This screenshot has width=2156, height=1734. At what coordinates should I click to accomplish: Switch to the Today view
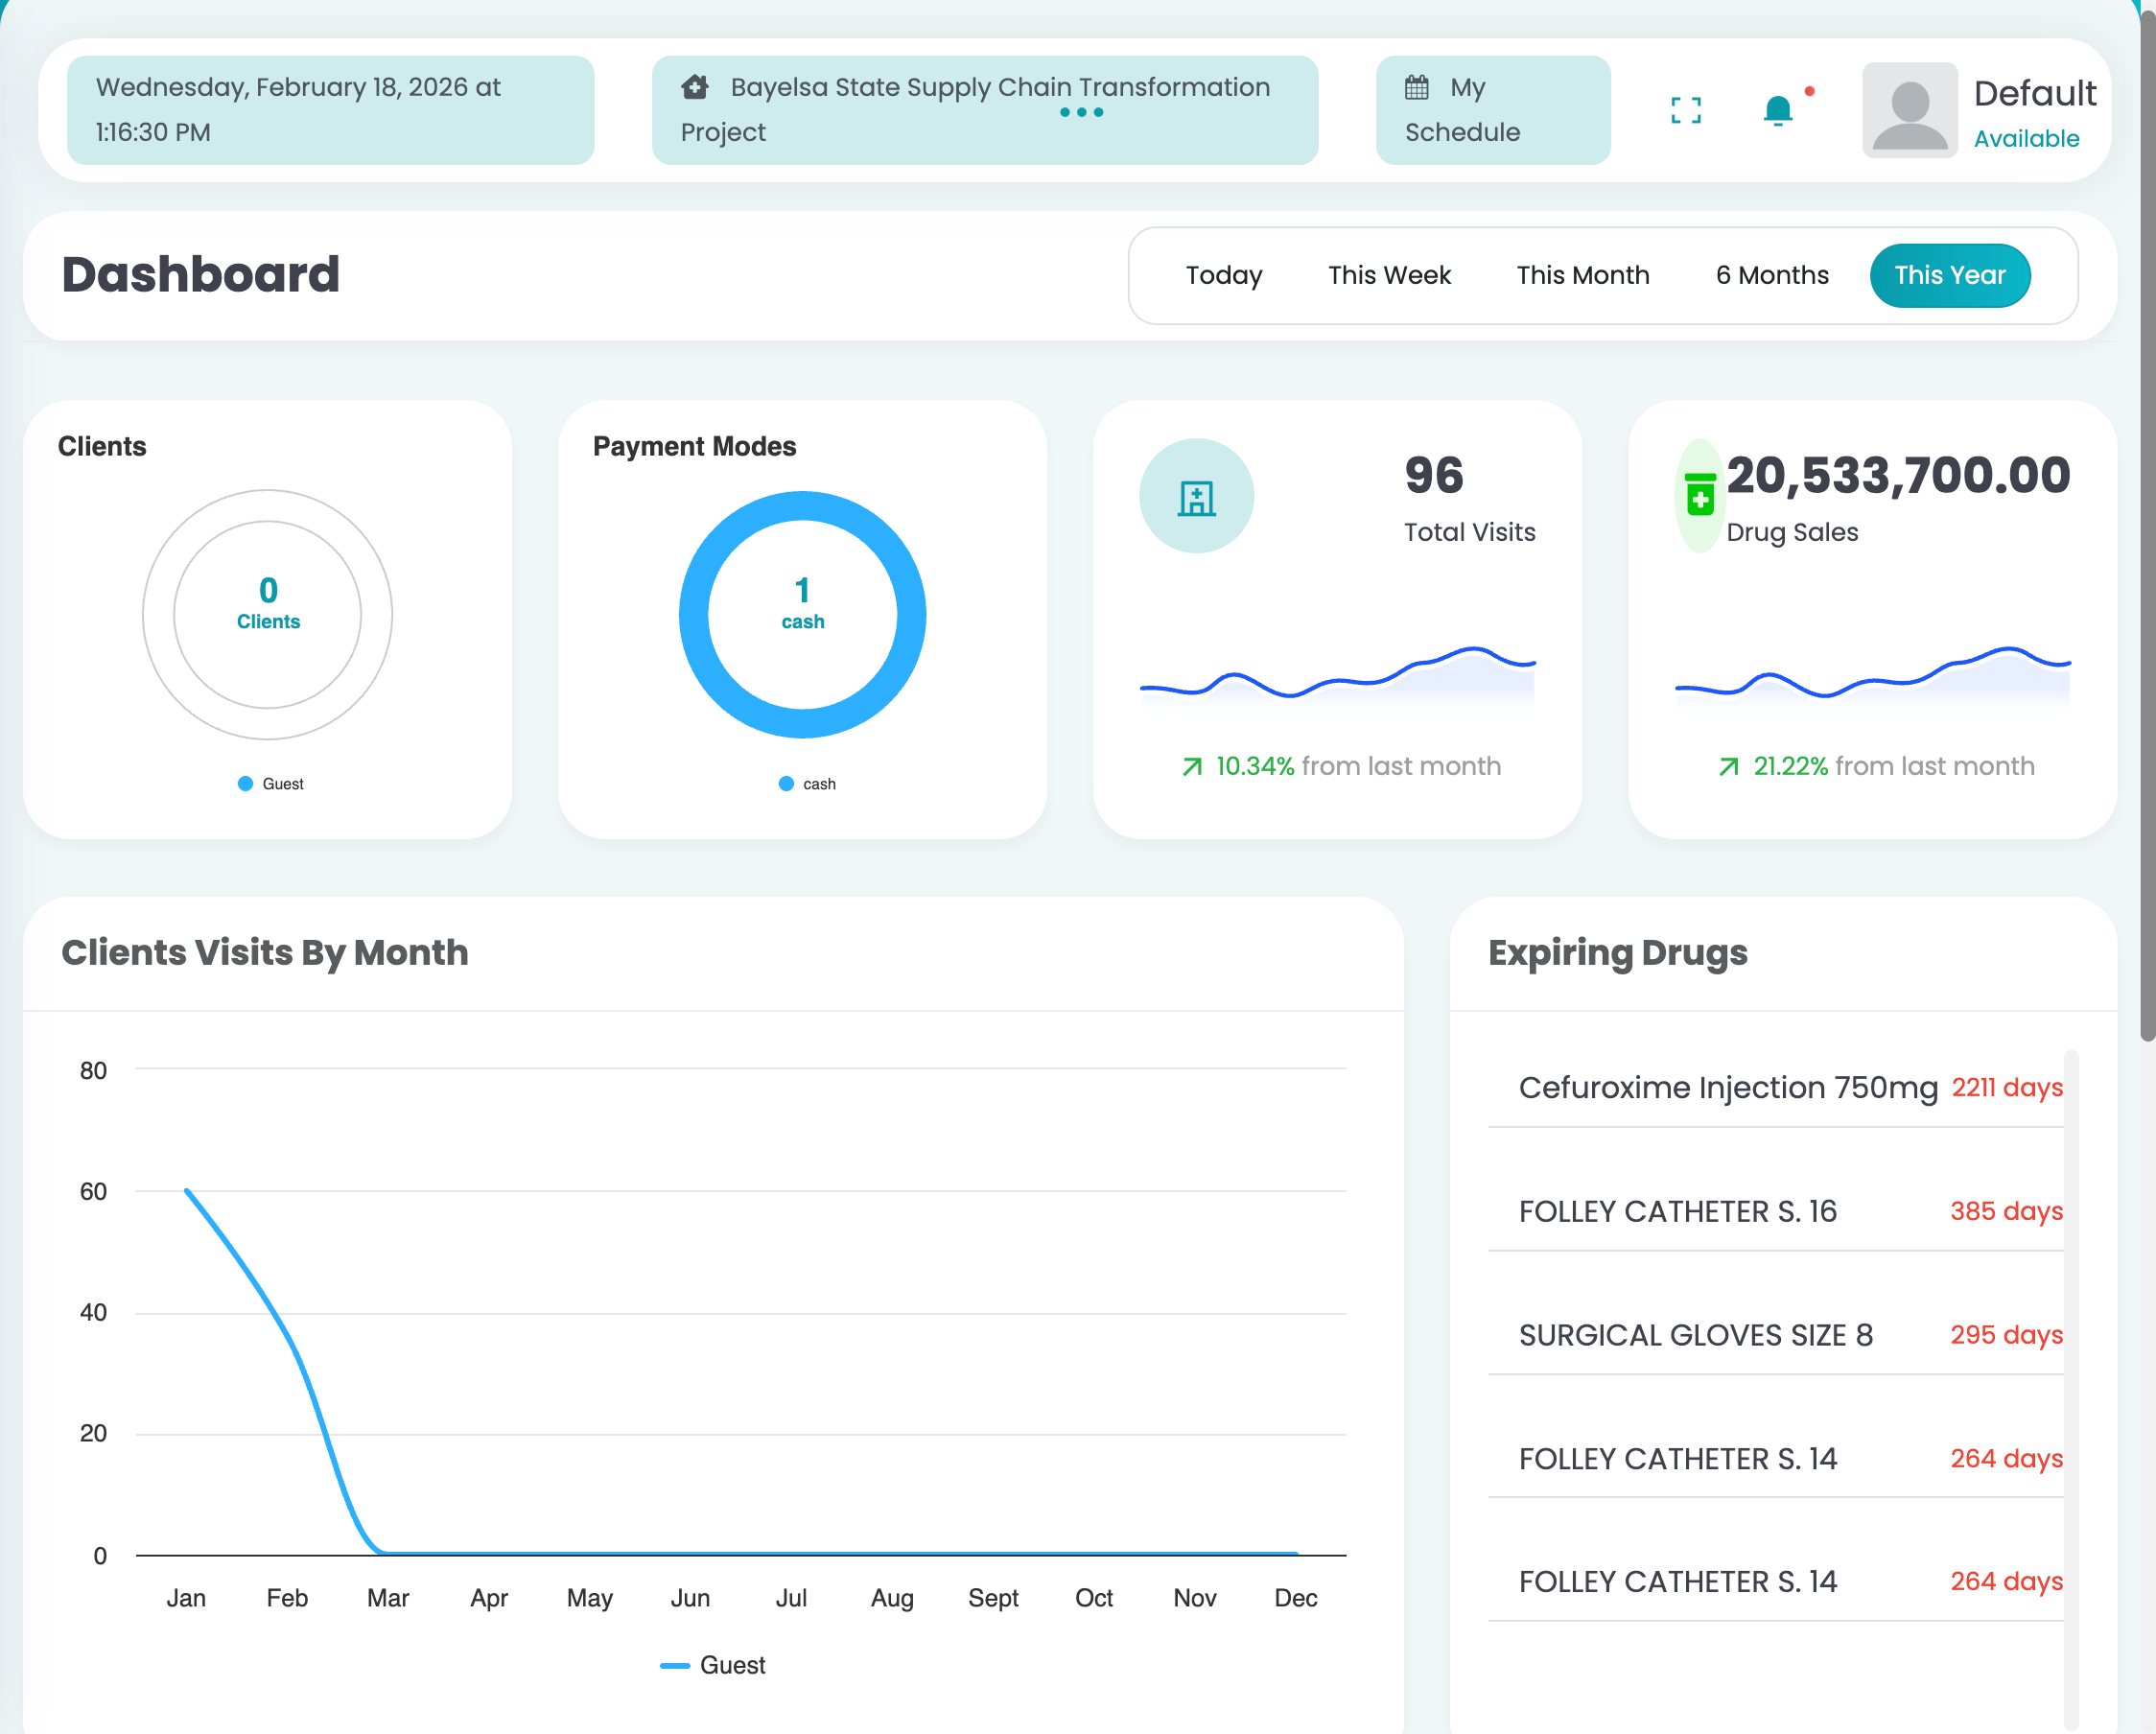(x=1223, y=275)
